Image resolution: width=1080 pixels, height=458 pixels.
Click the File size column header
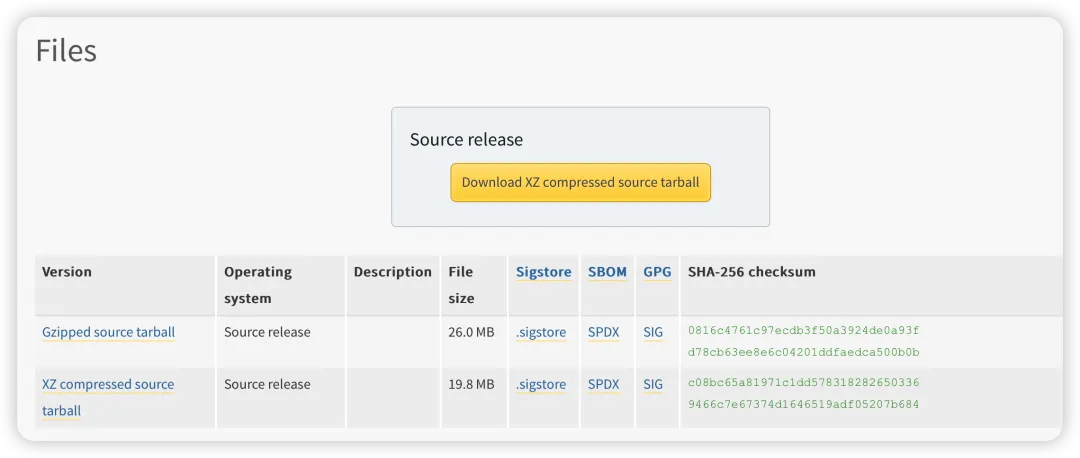pyautogui.click(x=461, y=285)
